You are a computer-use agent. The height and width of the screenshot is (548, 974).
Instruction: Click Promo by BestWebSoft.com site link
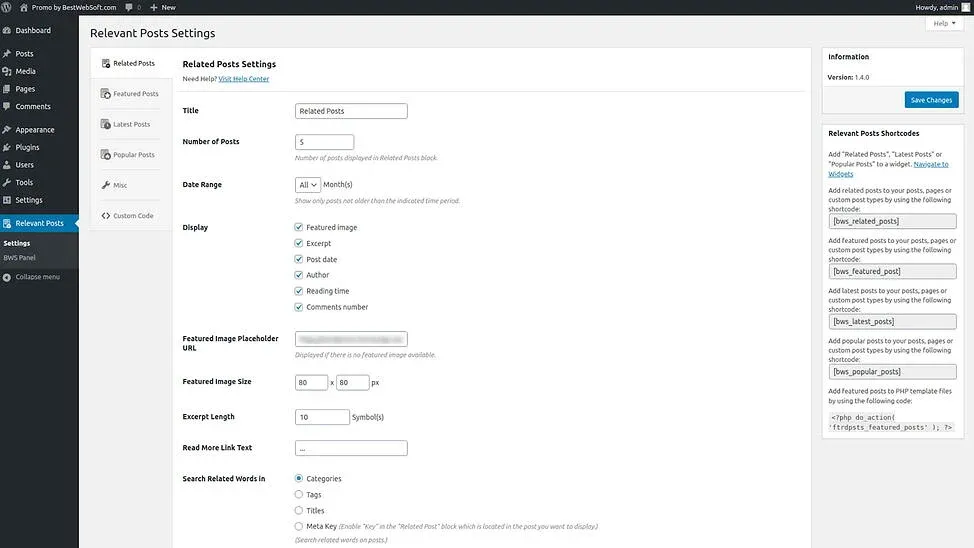click(74, 7)
